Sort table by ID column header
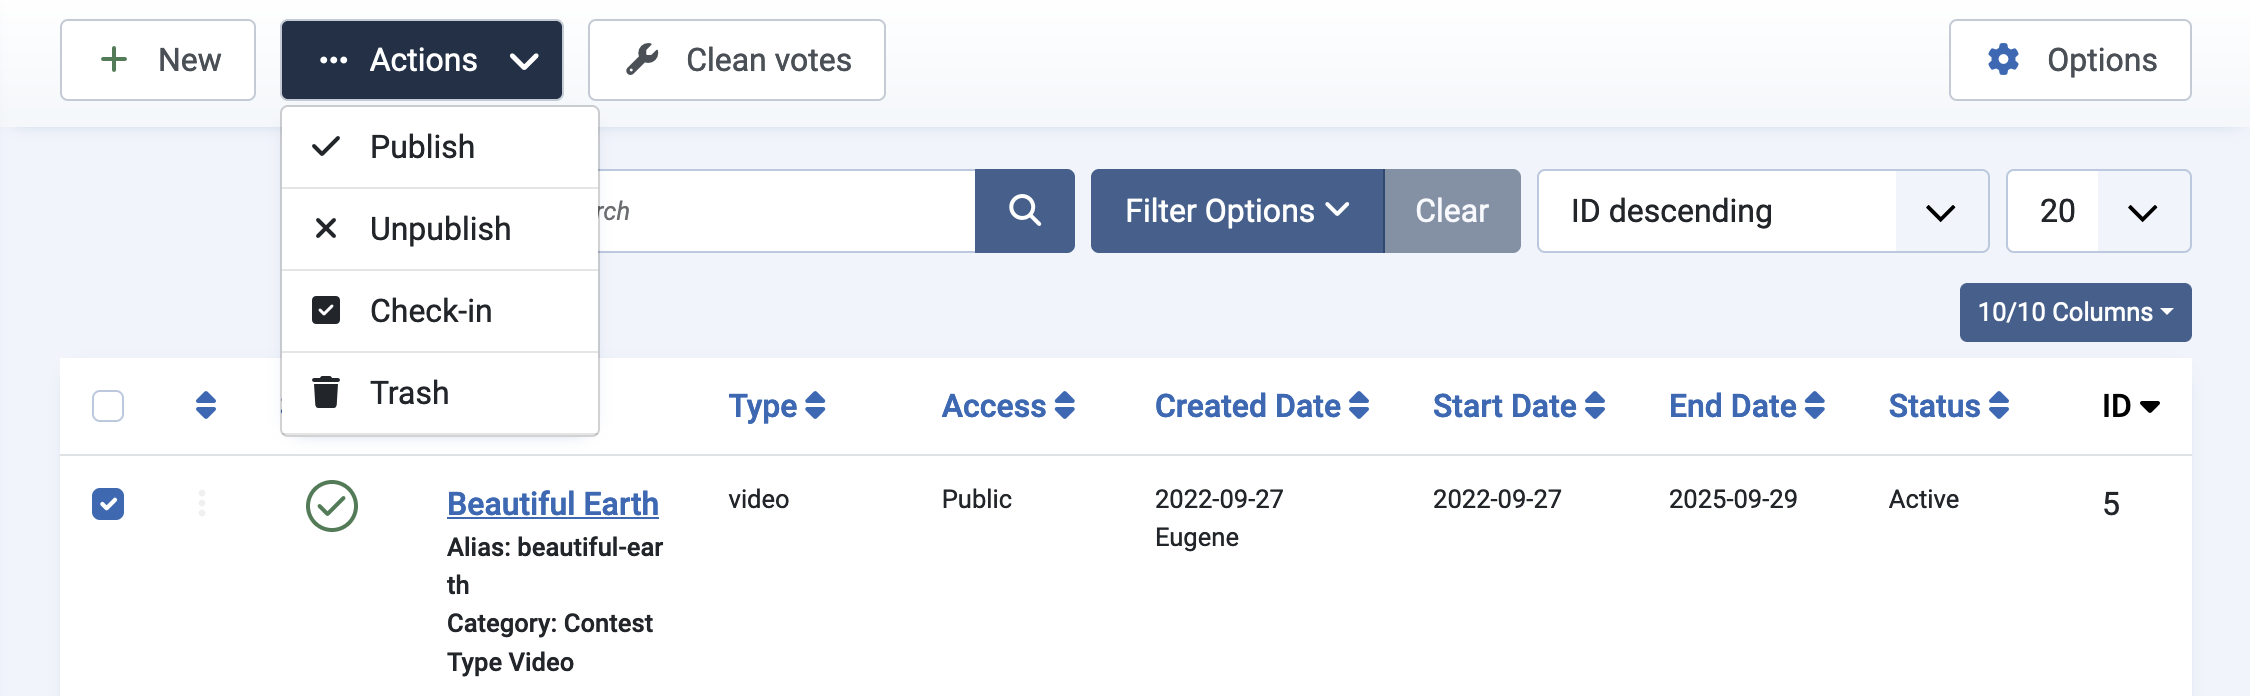Viewport: 2250px width, 696px height. point(2131,406)
